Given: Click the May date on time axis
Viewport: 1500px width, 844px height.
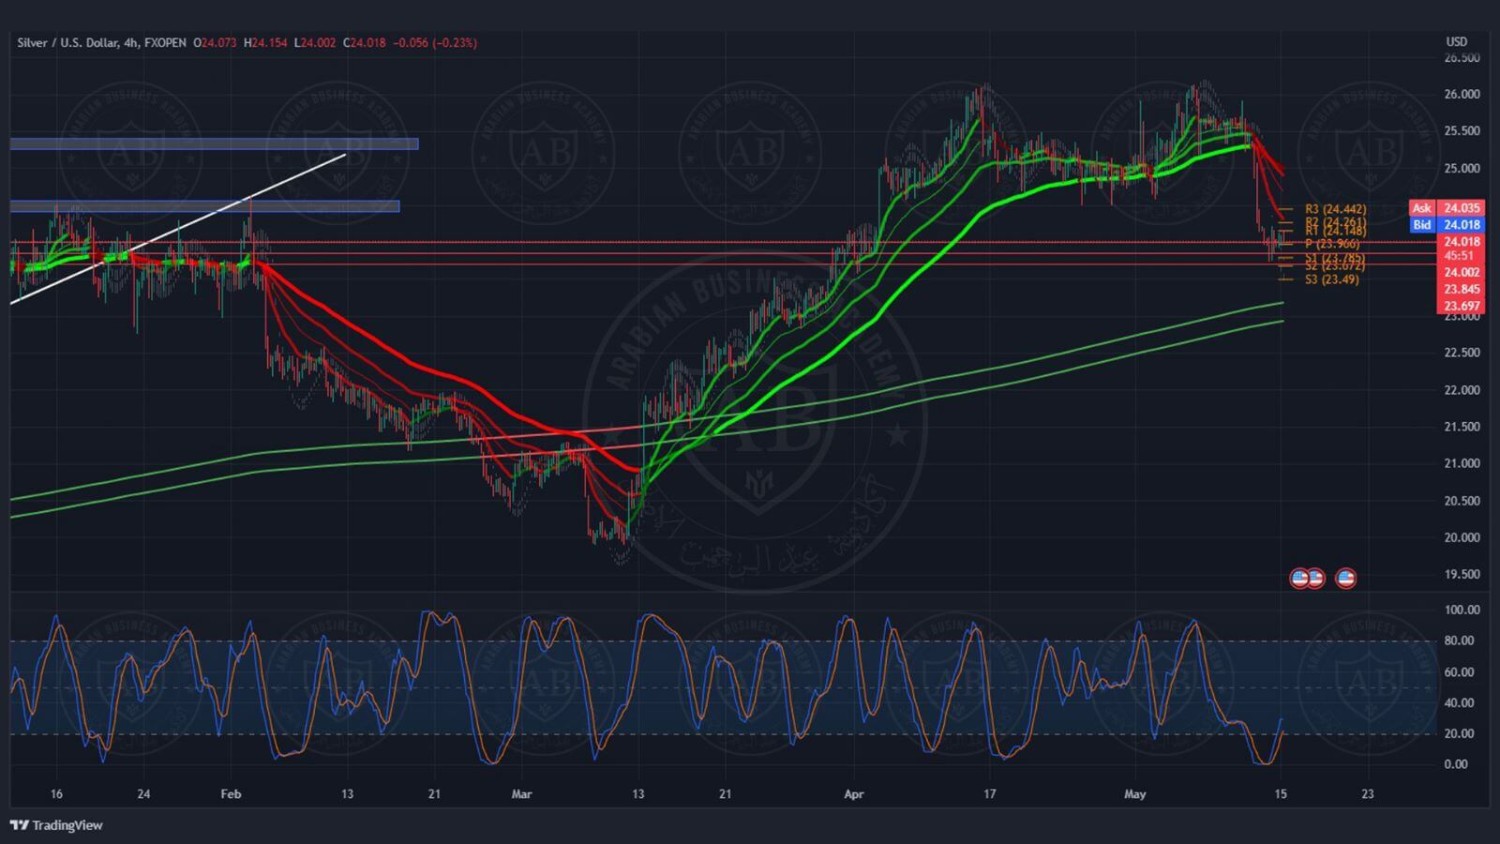Looking at the screenshot, I should pyautogui.click(x=1134, y=794).
